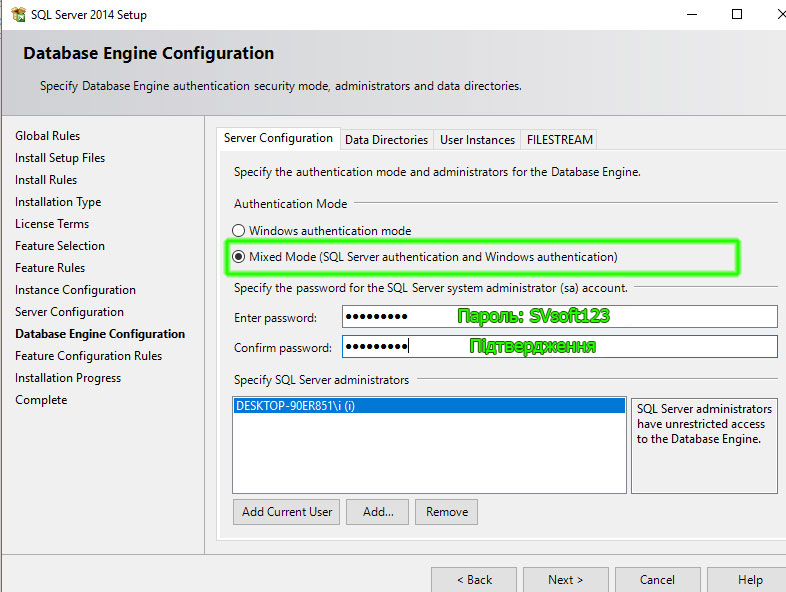Image resolution: width=786 pixels, height=592 pixels.
Task: Click License Terms step
Action: (52, 224)
